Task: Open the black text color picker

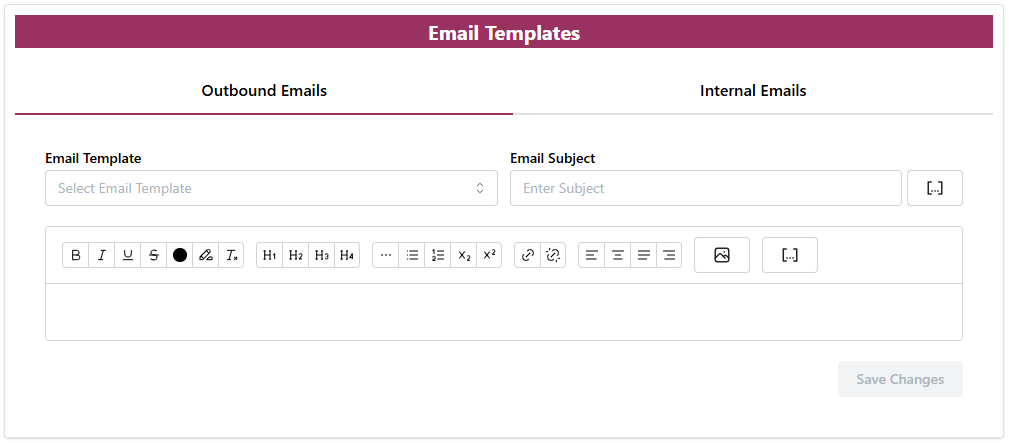Action: click(x=180, y=255)
